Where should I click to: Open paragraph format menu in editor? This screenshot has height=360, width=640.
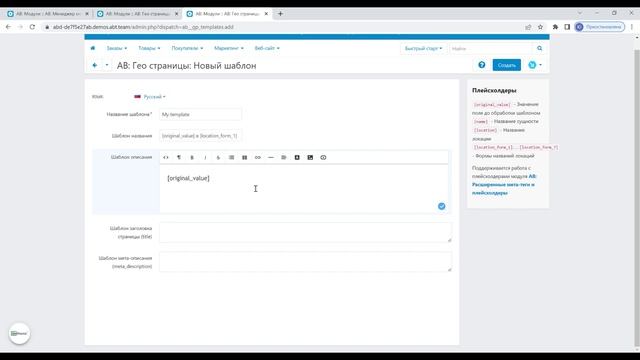[179, 158]
